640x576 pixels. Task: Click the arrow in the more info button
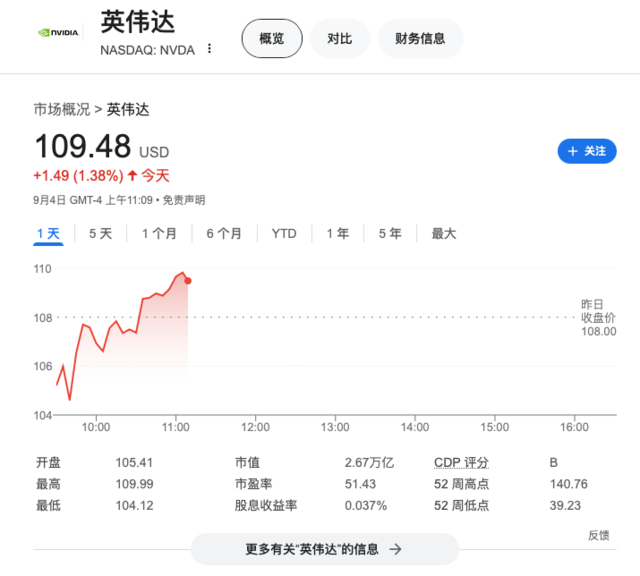tap(395, 549)
